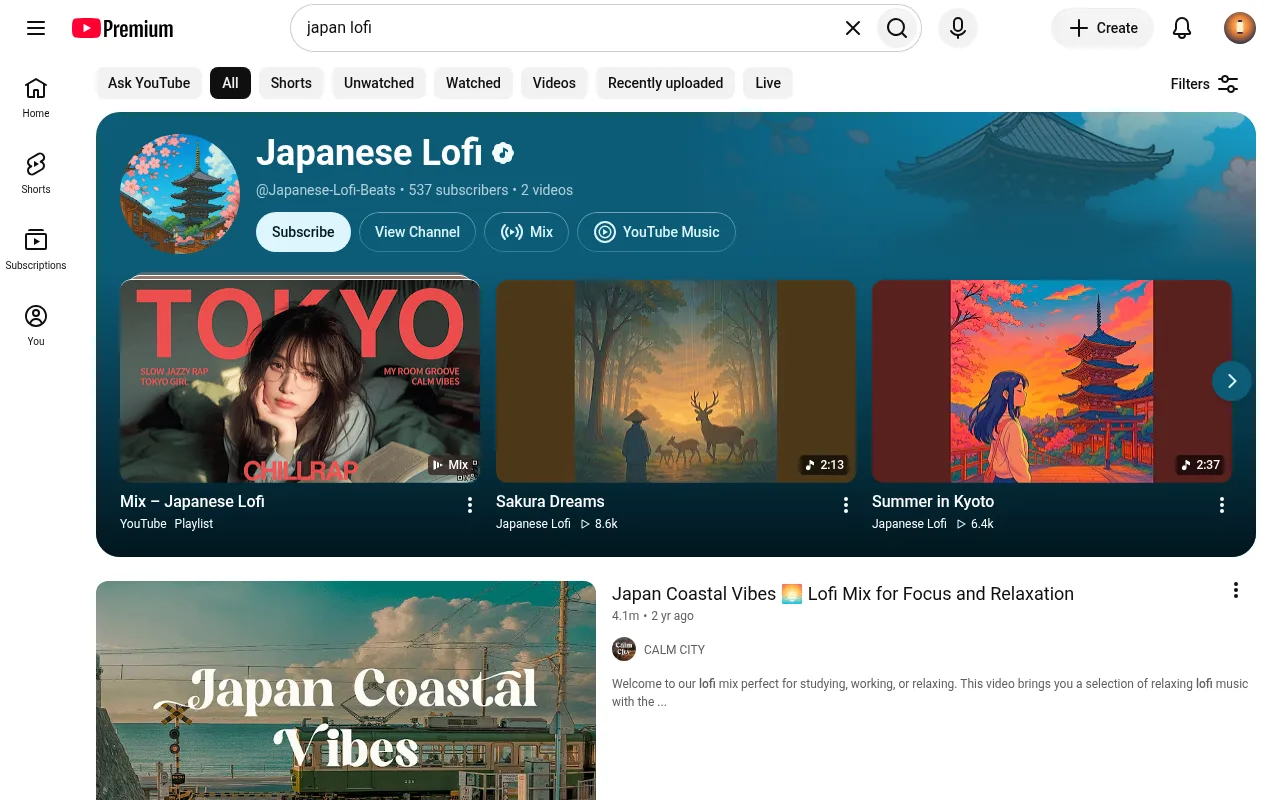Play the Japan Coastal Vibes thumbnail
Viewport: 1280px width, 800px height.
[x=346, y=690]
